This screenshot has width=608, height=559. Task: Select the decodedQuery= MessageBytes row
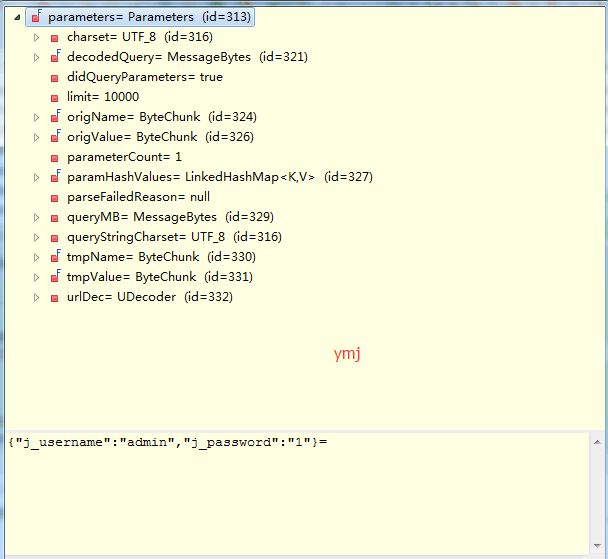point(187,57)
